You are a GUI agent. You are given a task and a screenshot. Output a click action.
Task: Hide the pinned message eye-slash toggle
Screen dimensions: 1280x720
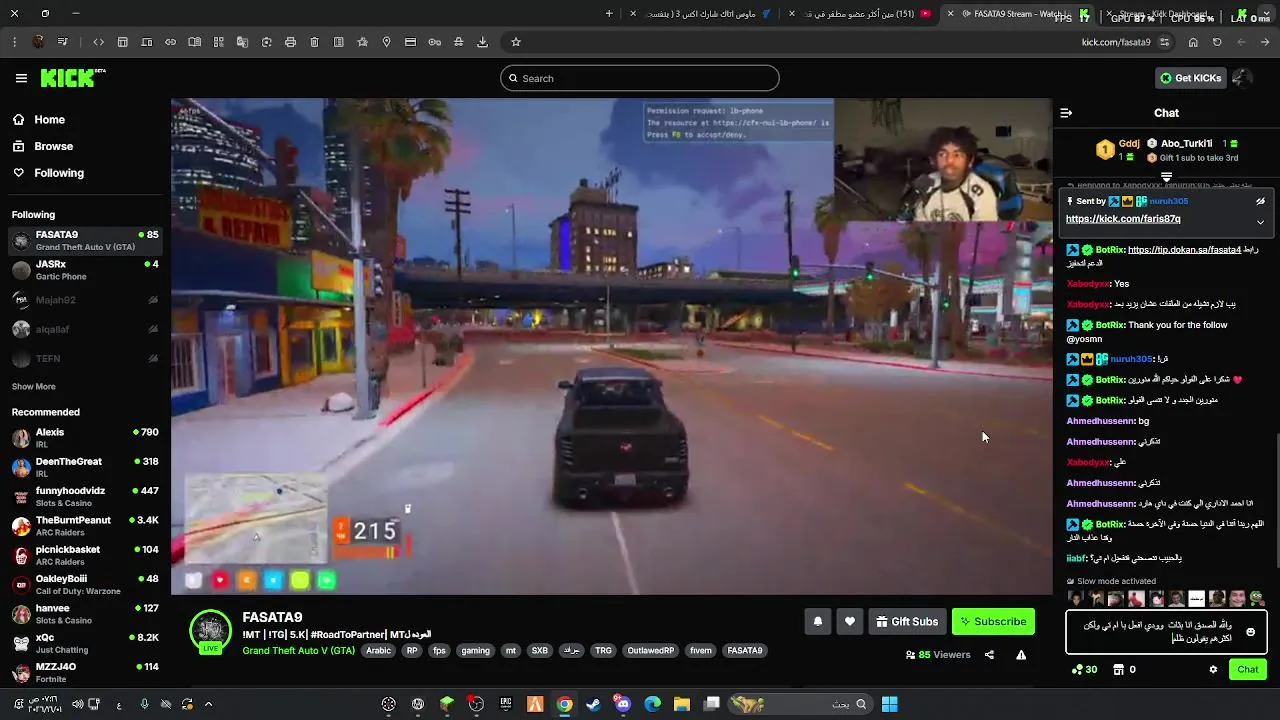point(1260,201)
